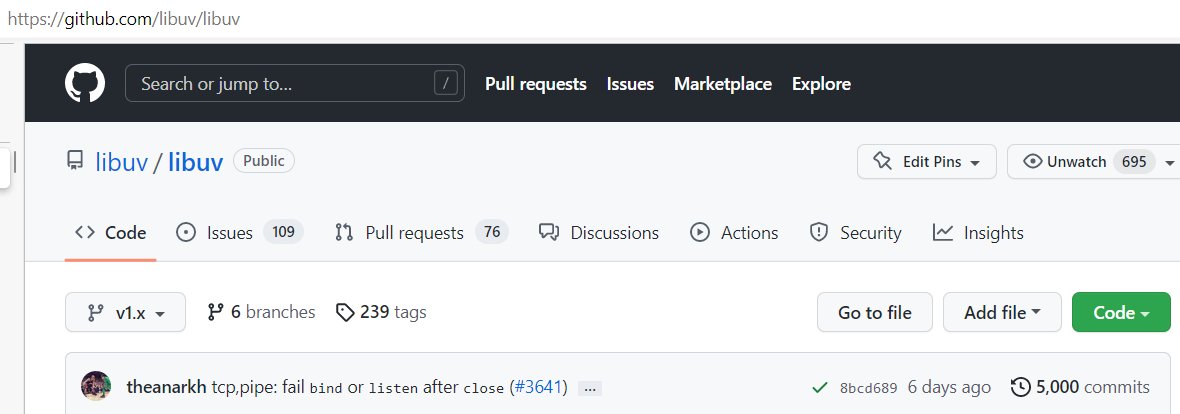Click the tag icon beside 239 tags
Screen dimensions: 1180x414
point(345,312)
